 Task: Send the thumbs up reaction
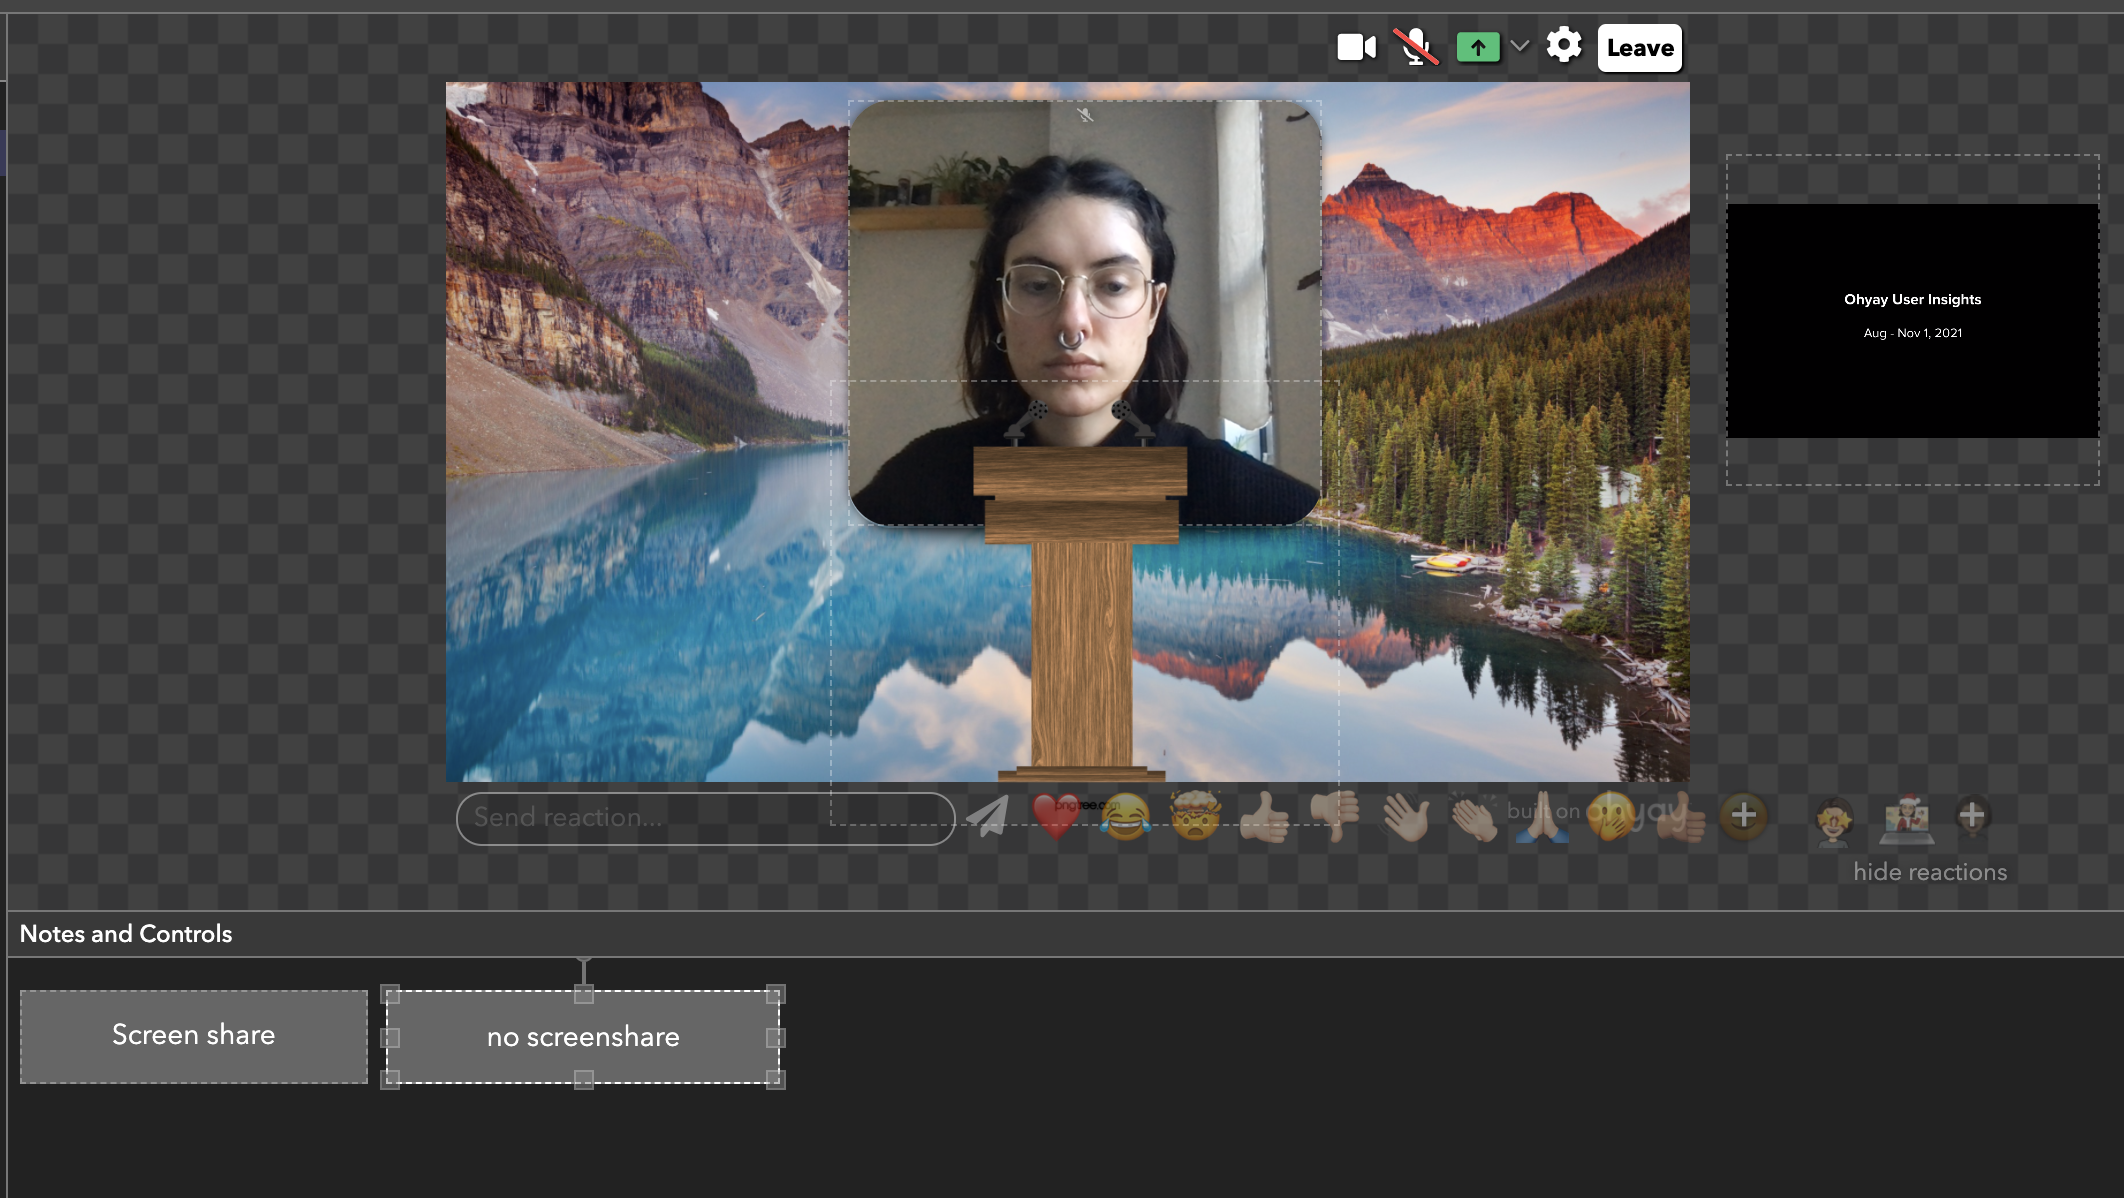tap(1264, 817)
